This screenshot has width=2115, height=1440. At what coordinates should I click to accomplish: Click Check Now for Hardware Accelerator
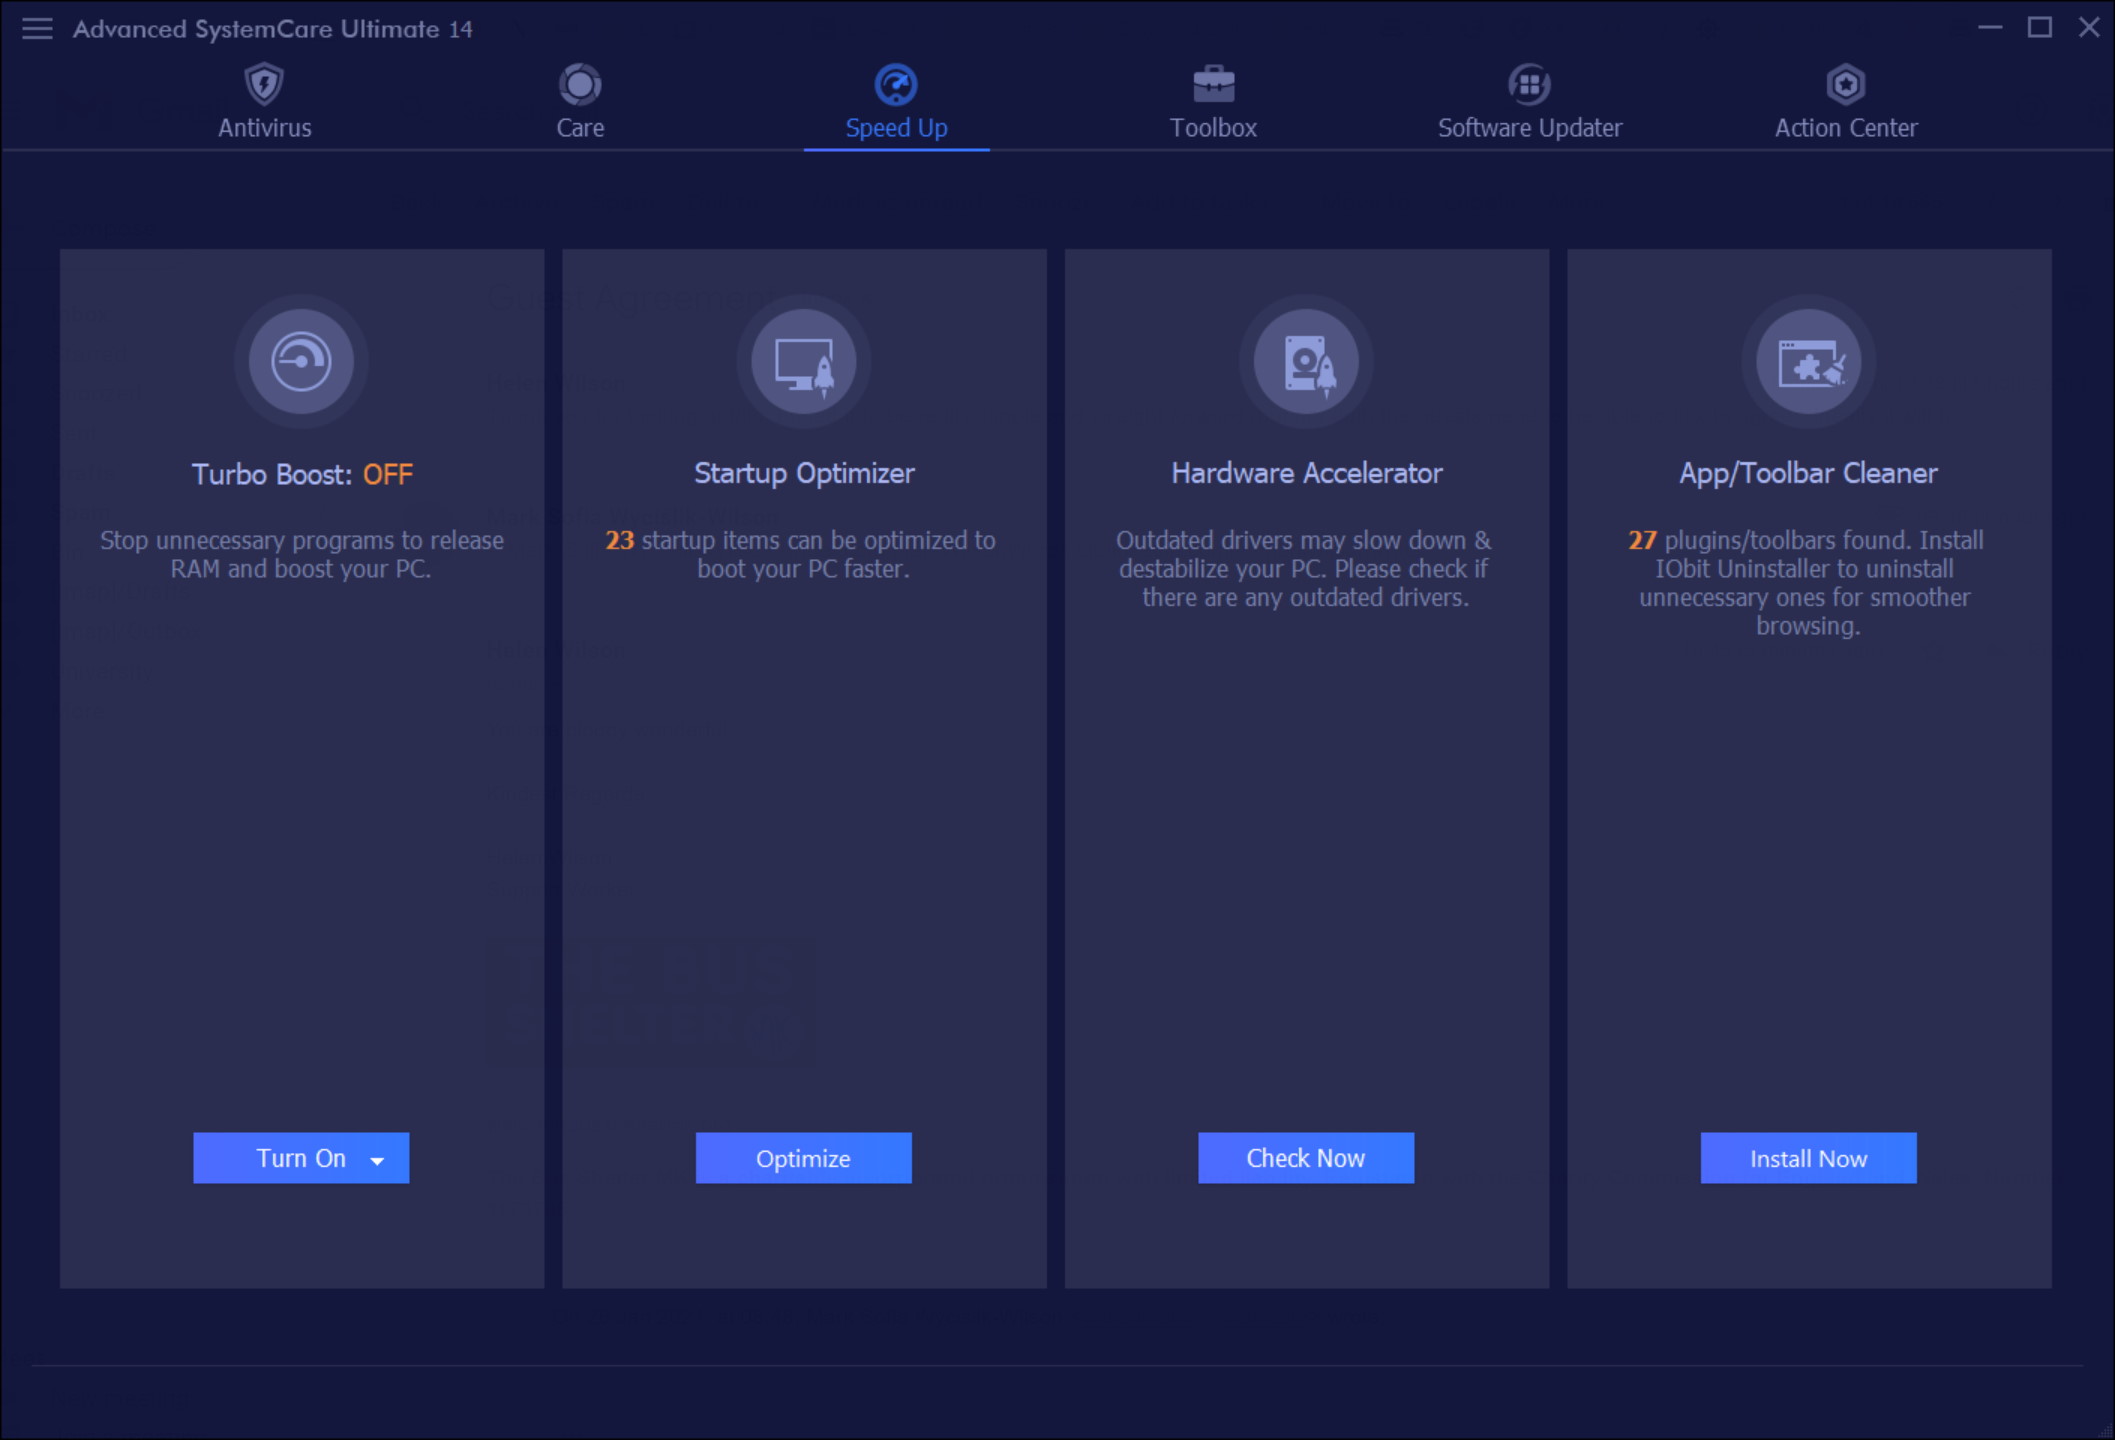(x=1307, y=1157)
